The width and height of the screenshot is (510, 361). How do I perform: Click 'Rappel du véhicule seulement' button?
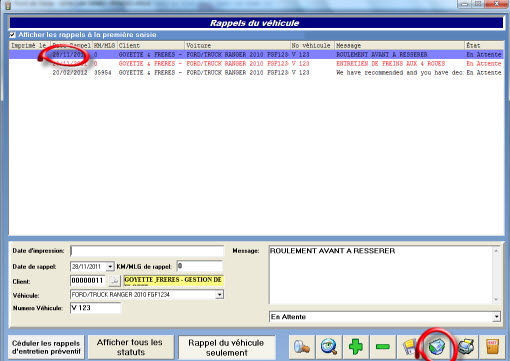coord(227,347)
